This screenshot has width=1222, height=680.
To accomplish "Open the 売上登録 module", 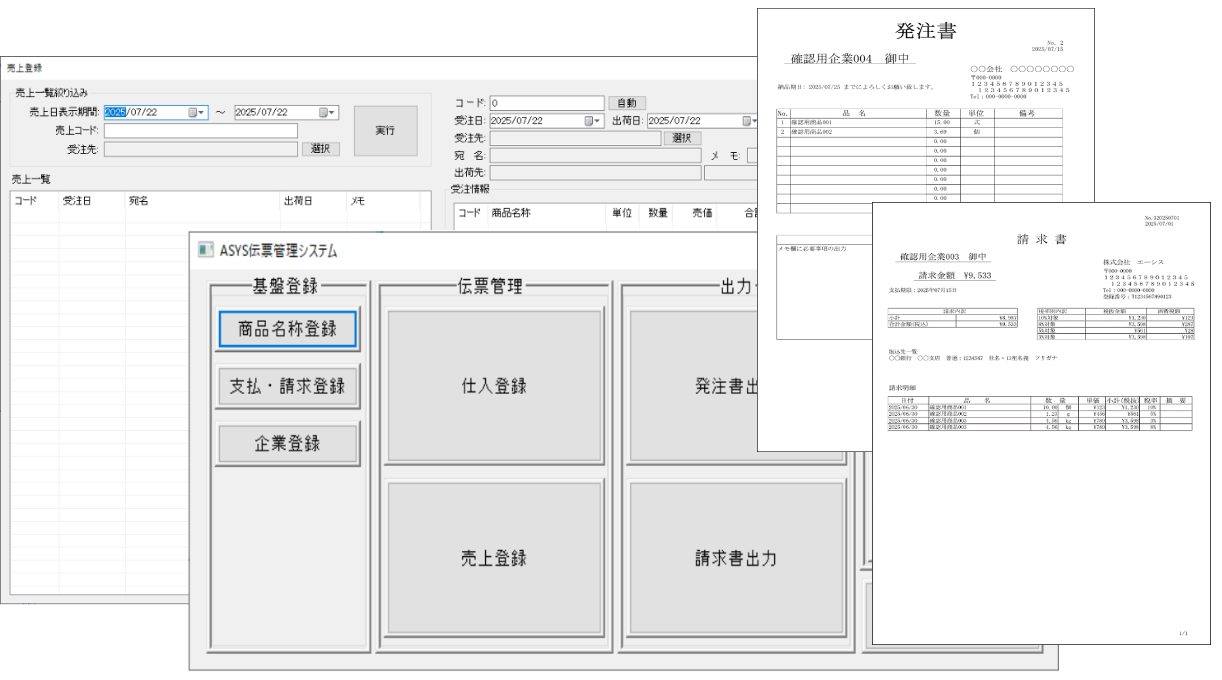I will [x=494, y=558].
